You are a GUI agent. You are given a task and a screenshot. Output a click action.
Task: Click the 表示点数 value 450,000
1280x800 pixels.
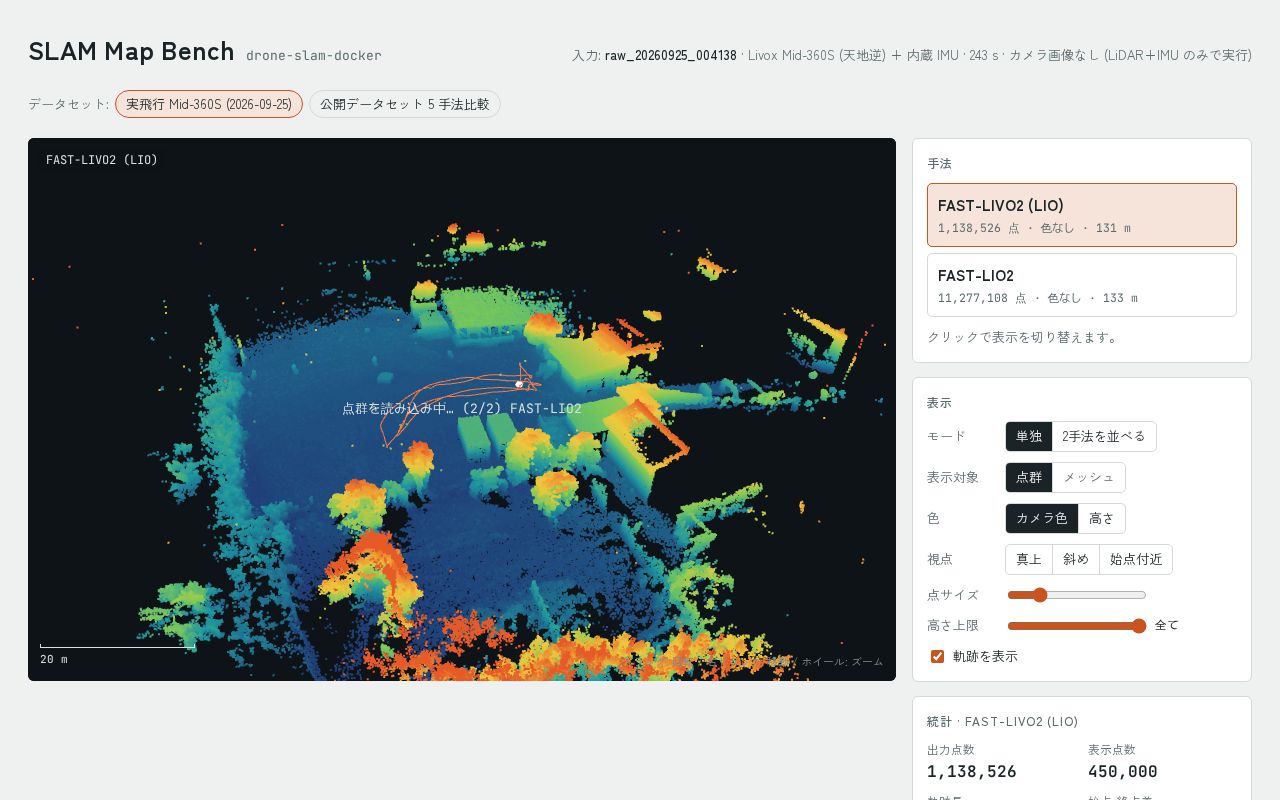click(x=1123, y=772)
